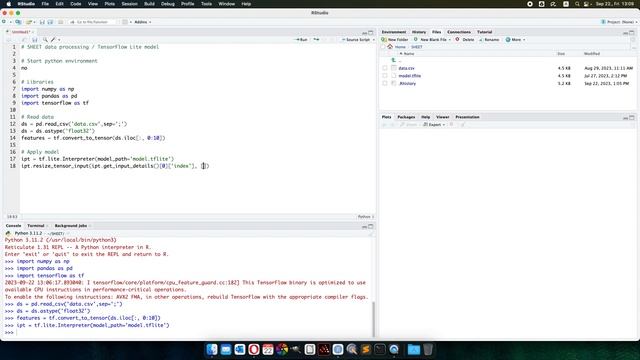Click the code tools wand icon
640x360 pixels.
53,40
